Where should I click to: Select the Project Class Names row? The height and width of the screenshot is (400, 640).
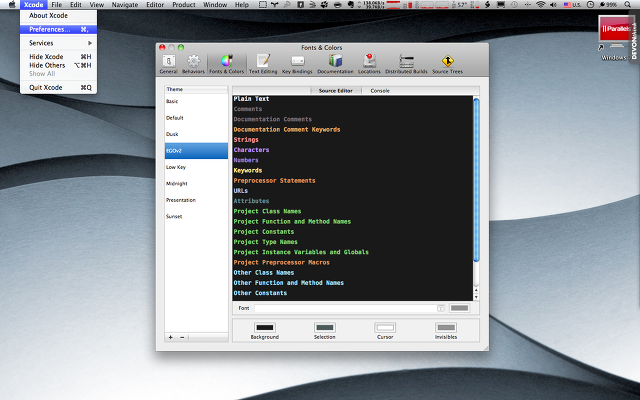click(353, 211)
